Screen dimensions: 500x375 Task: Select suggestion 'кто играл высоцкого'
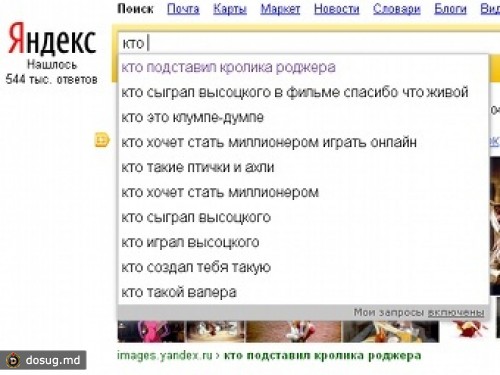pos(303,242)
